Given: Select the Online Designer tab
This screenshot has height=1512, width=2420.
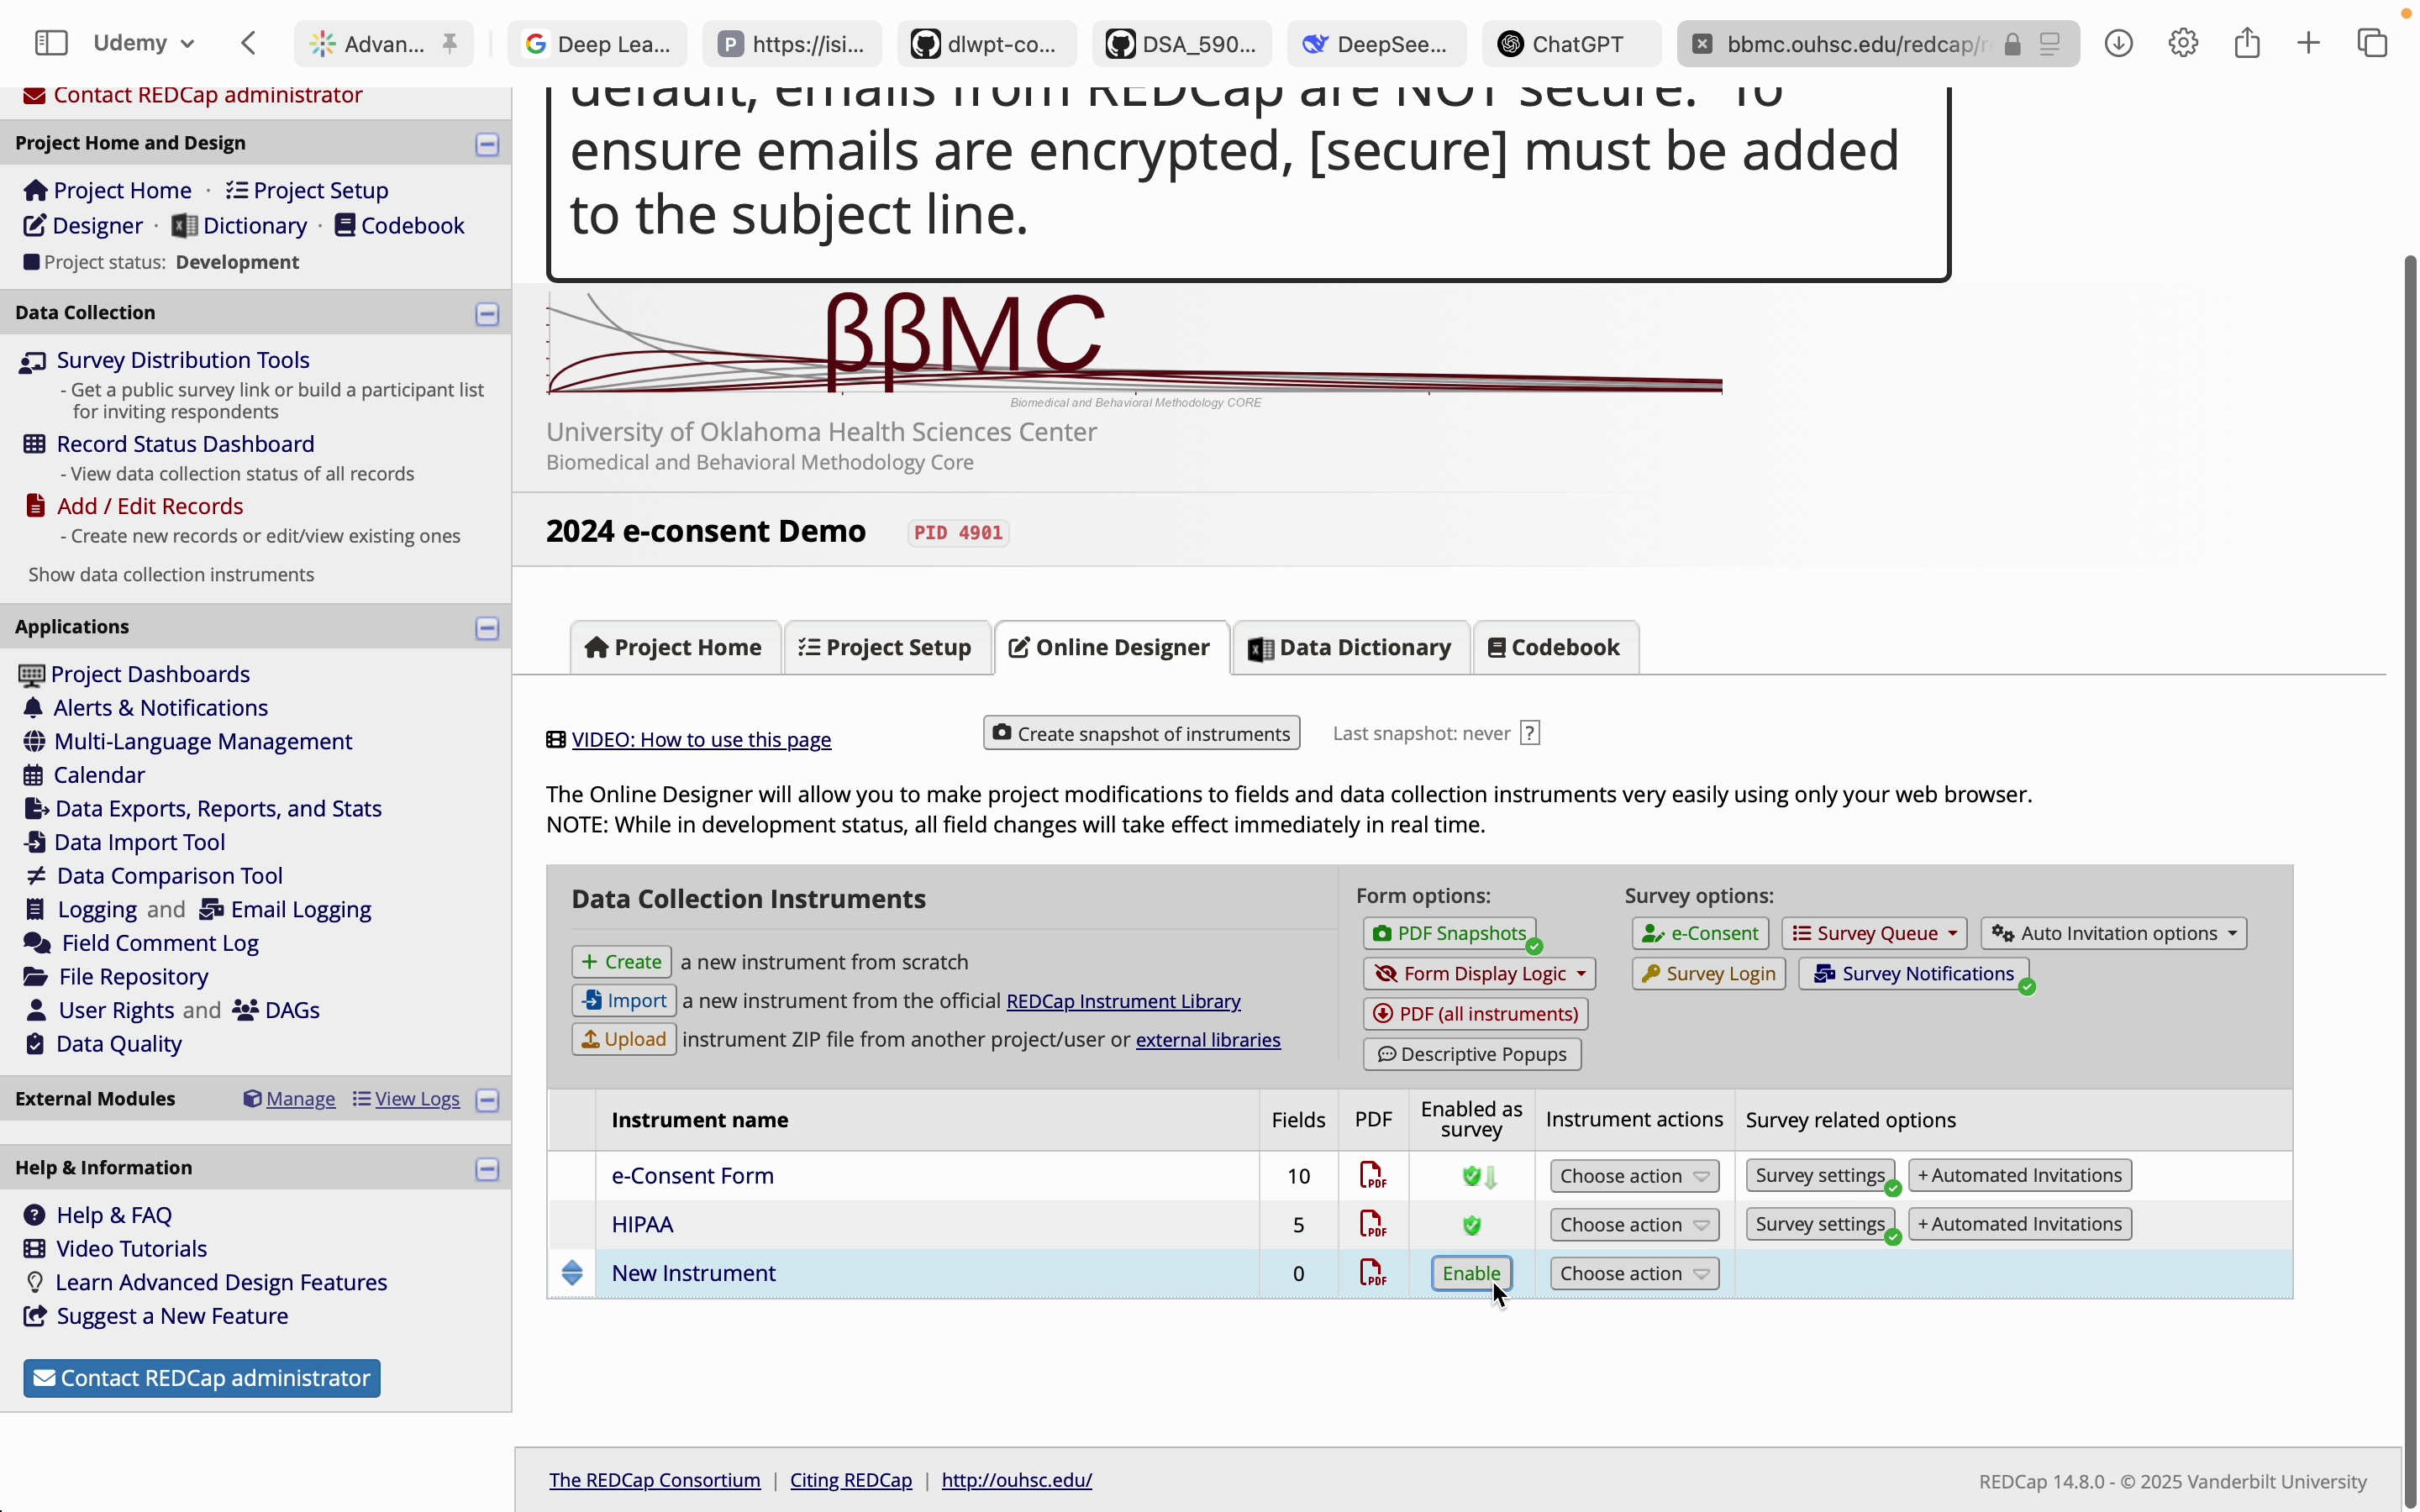Looking at the screenshot, I should pos(1111,648).
